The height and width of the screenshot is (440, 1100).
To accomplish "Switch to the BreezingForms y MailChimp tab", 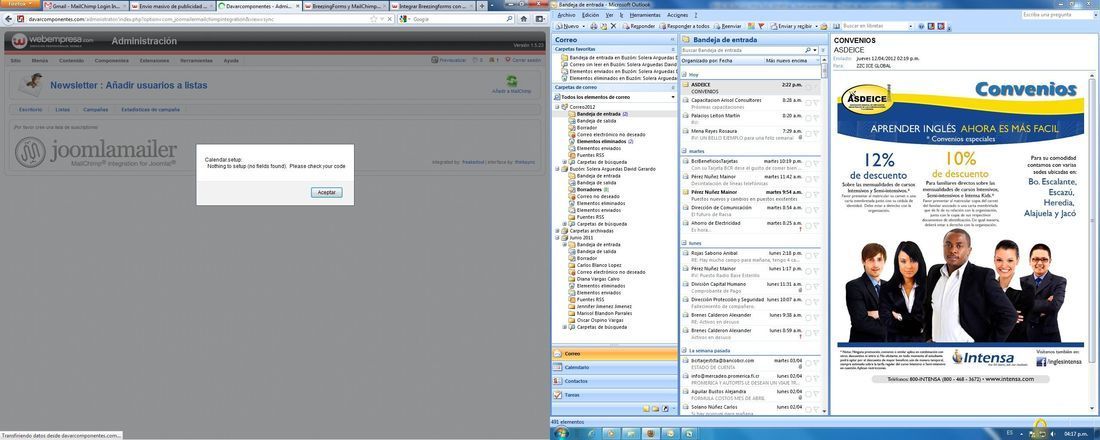I will pyautogui.click(x=345, y=6).
